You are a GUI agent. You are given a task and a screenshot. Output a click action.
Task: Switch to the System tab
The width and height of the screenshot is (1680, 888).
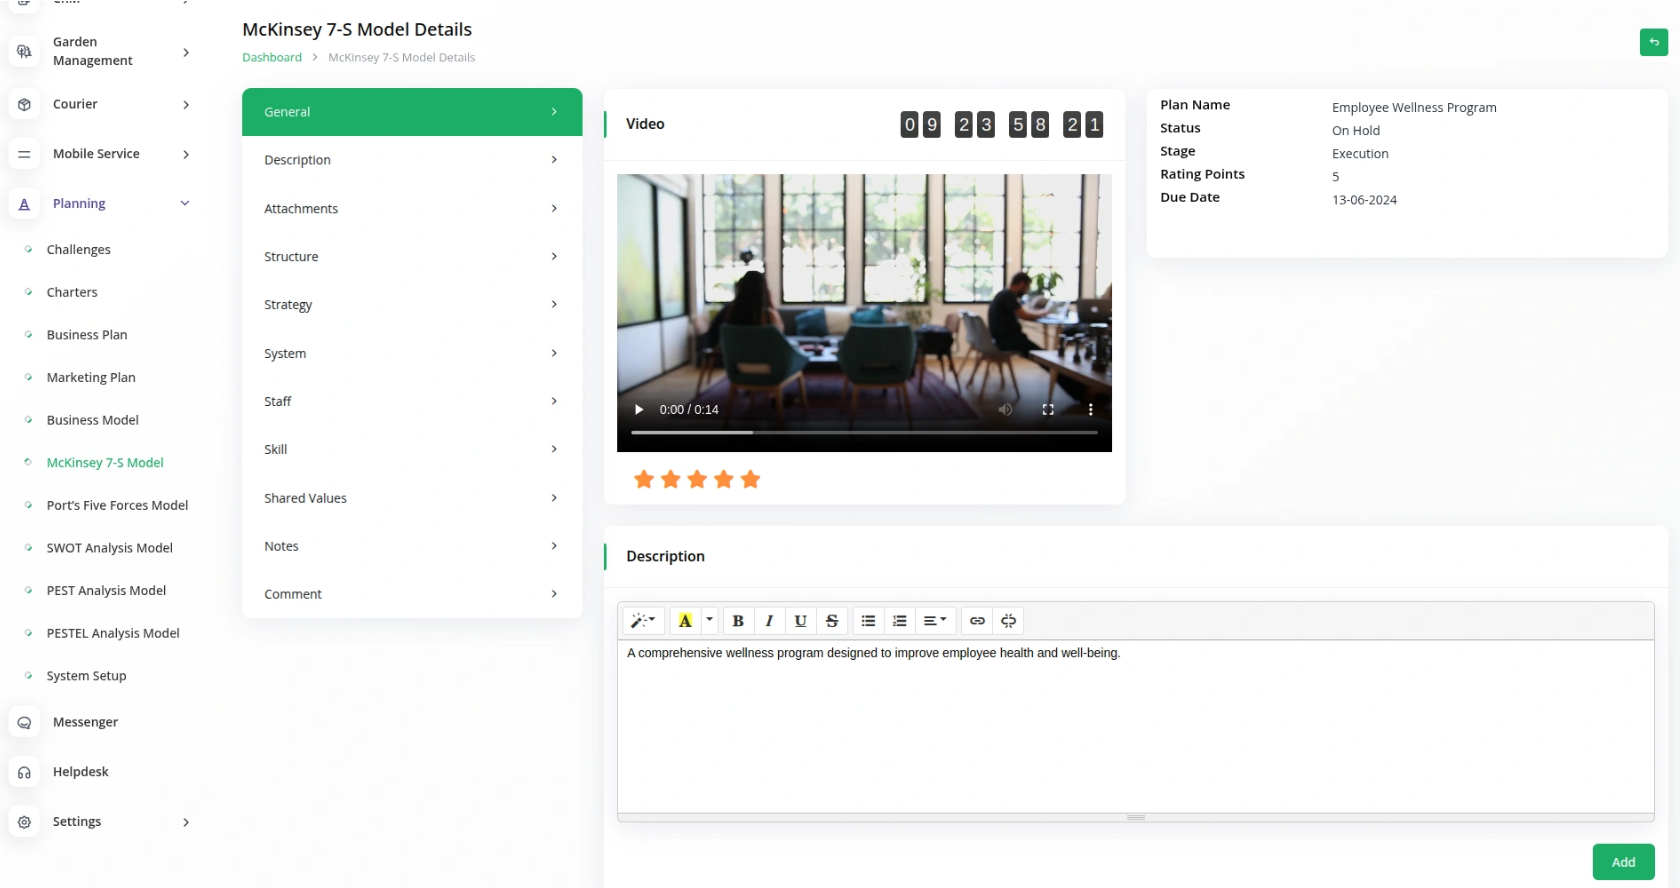[x=412, y=353]
